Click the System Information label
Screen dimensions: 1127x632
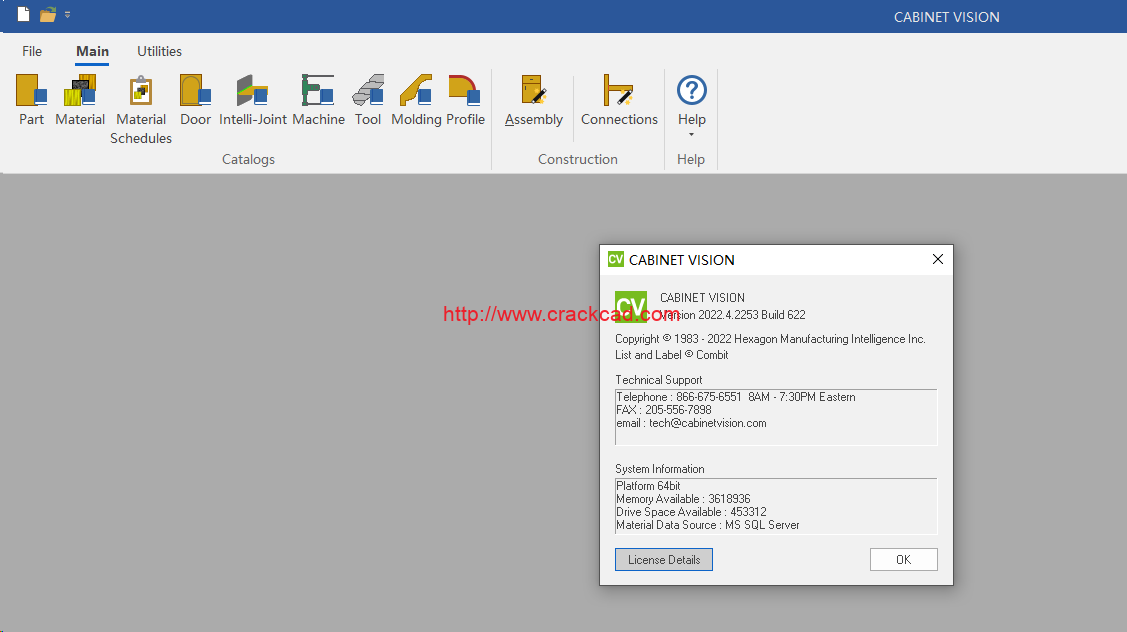click(x=660, y=469)
